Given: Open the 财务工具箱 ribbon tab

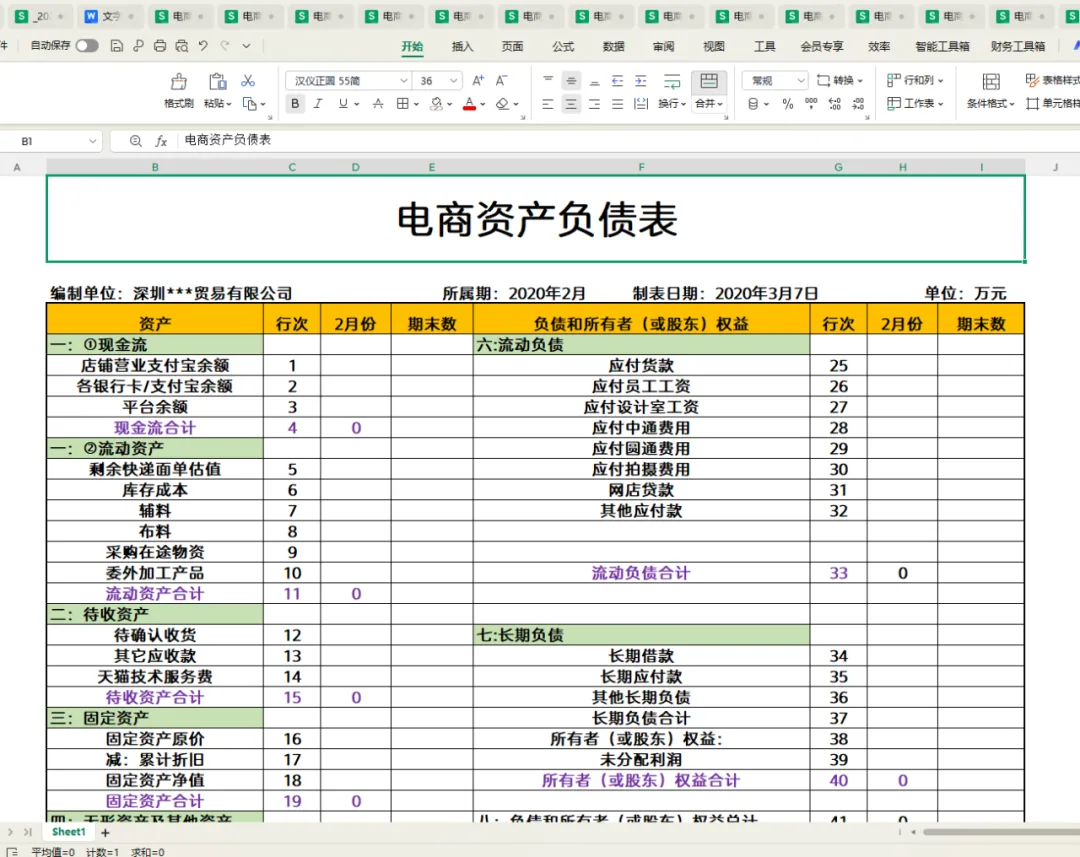Looking at the screenshot, I should click(1018, 46).
